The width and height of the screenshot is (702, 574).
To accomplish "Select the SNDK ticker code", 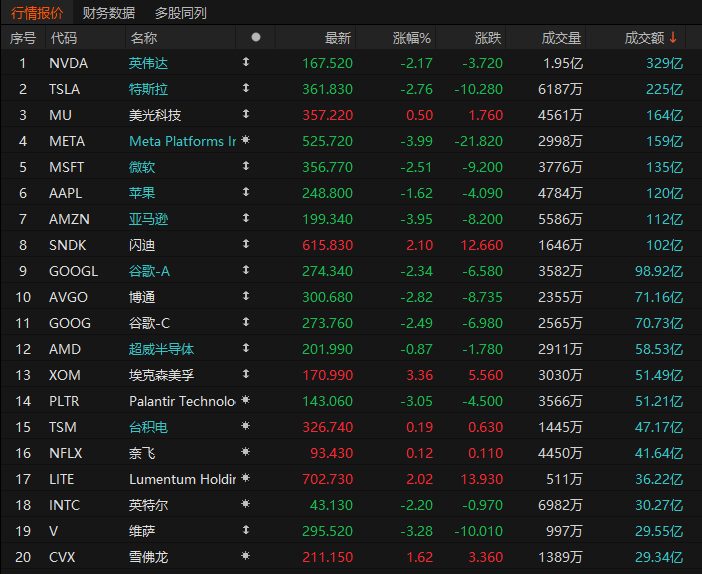I will pyautogui.click(x=68, y=245).
